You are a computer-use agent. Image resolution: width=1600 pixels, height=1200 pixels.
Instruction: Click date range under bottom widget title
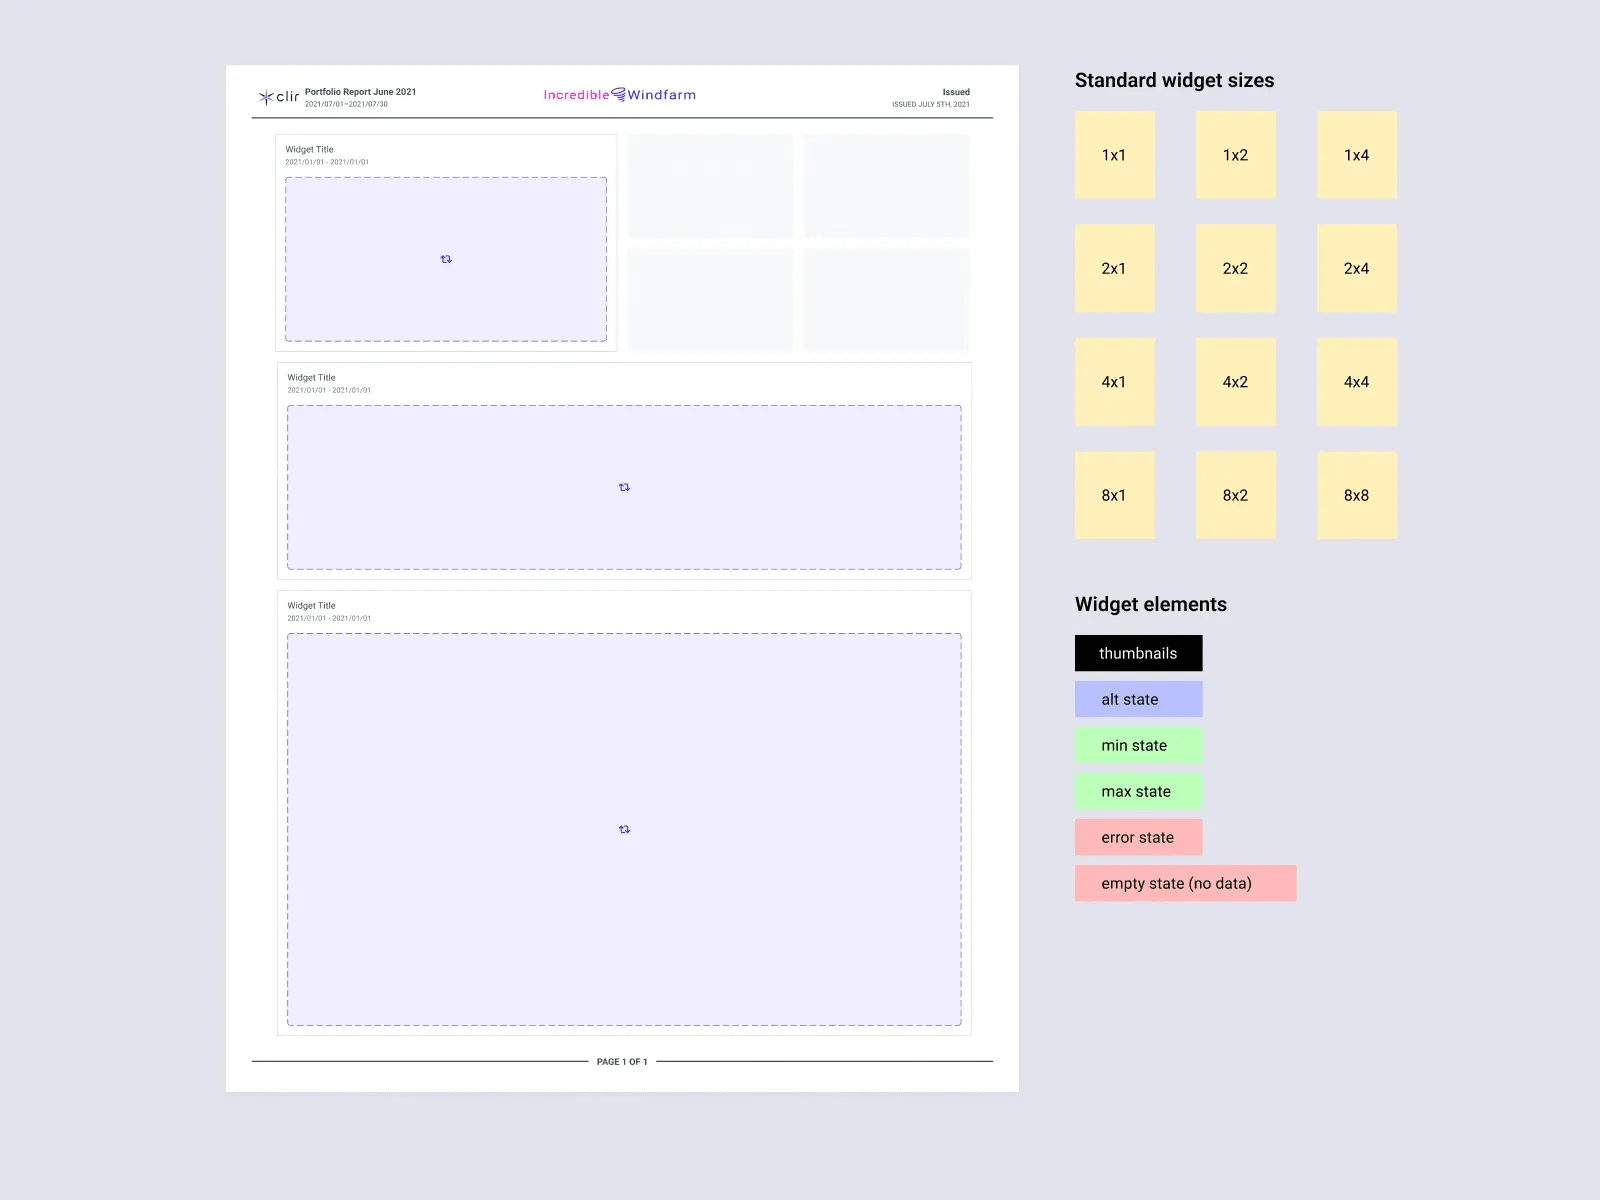click(x=329, y=618)
